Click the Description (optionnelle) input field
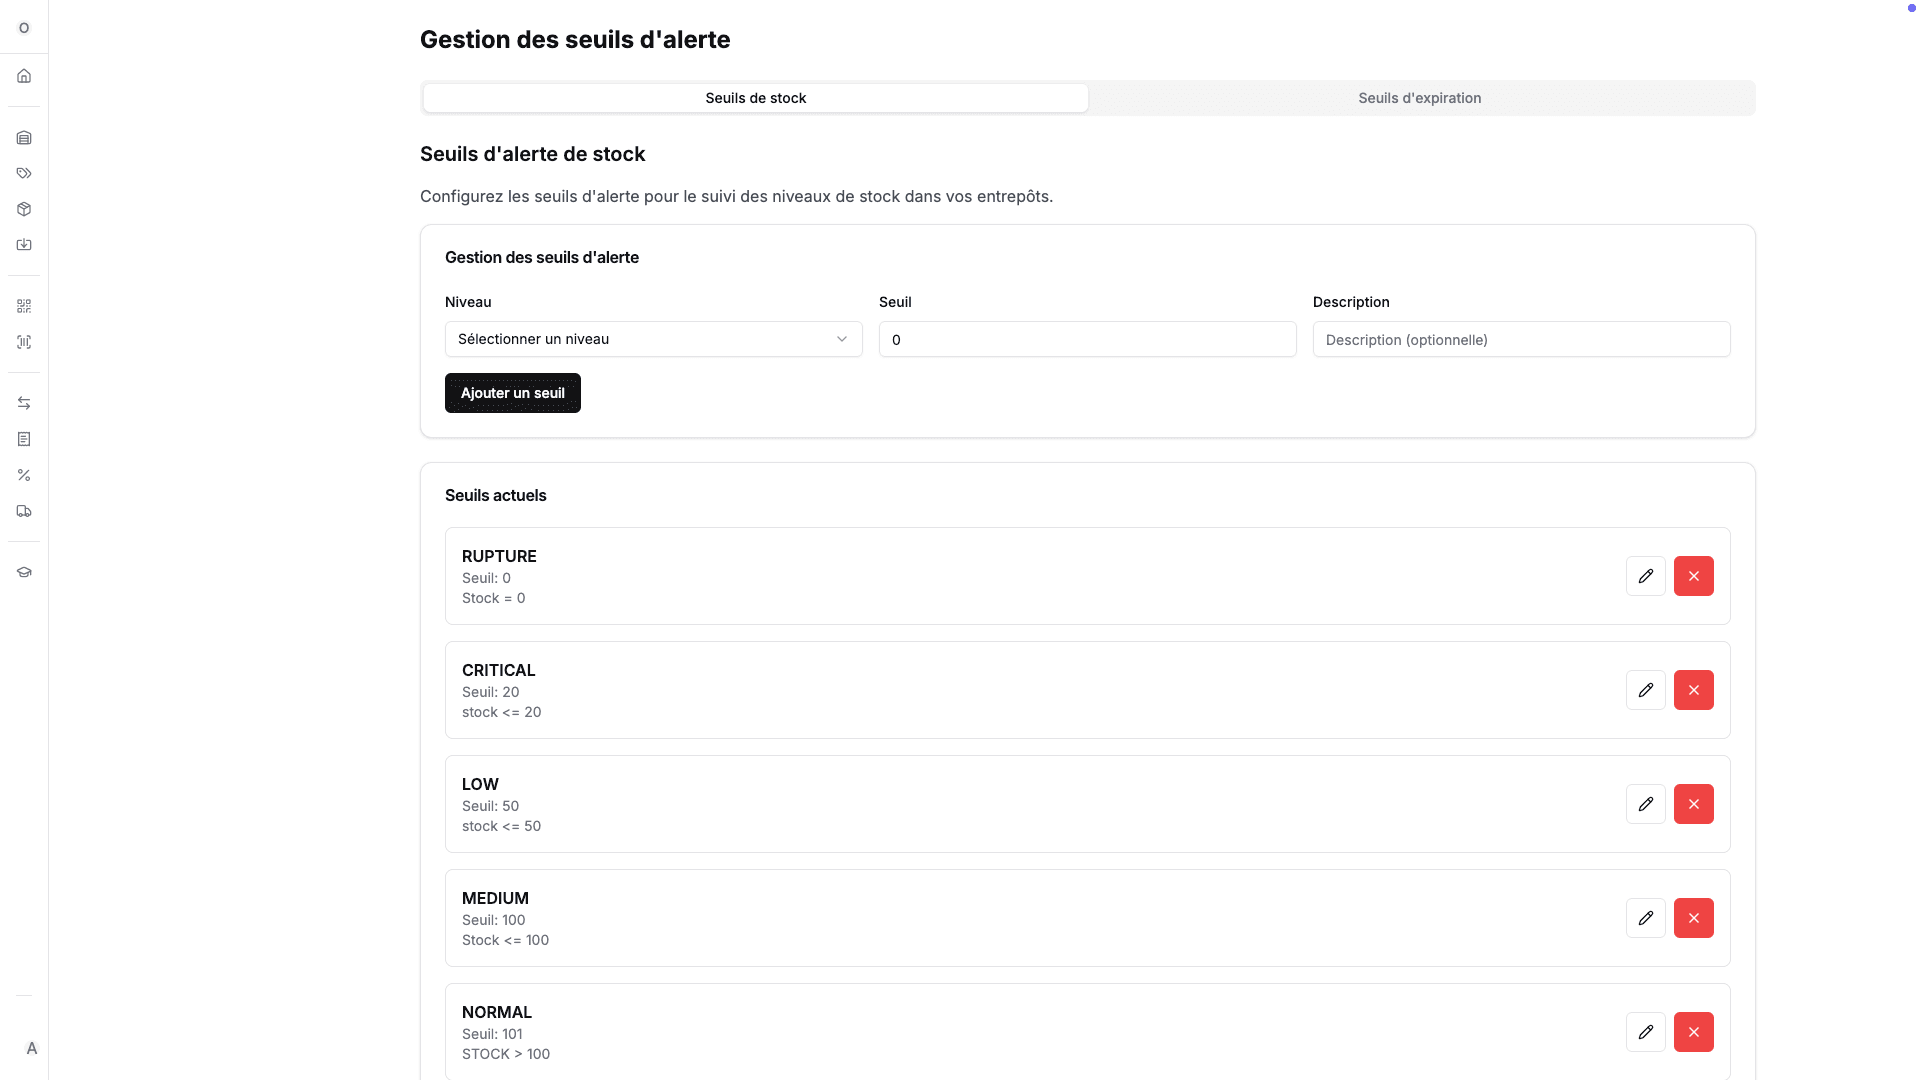 (1521, 340)
